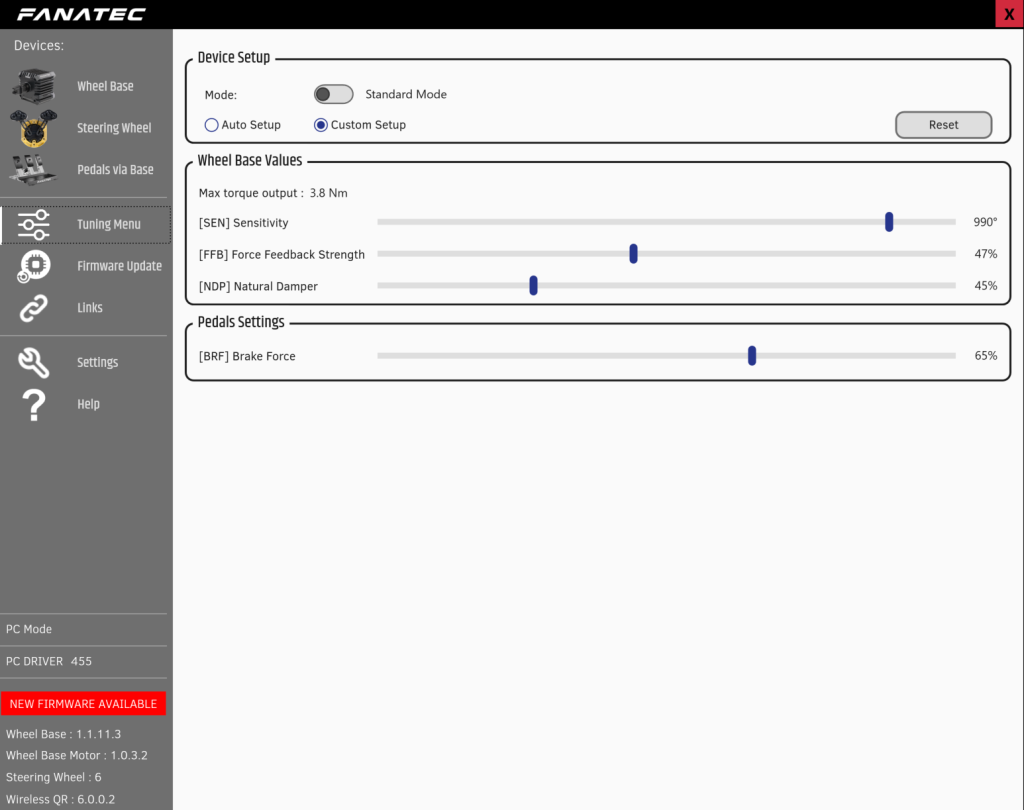Open the Settings label
The image size is (1024, 810).
tap(98, 363)
